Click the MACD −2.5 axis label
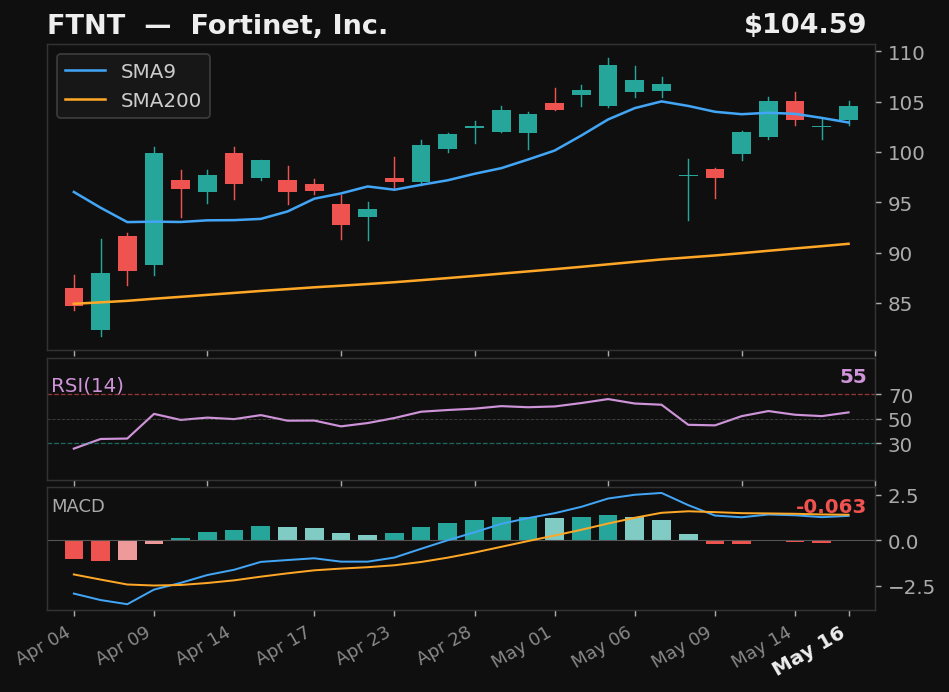949x692 pixels. (x=911, y=588)
